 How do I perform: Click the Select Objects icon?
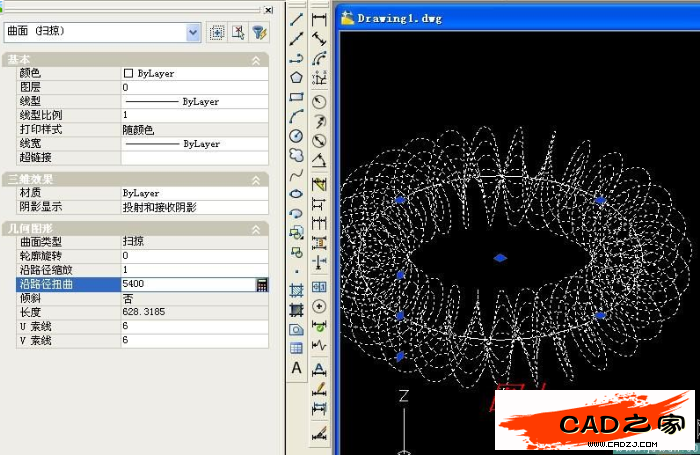point(237,33)
